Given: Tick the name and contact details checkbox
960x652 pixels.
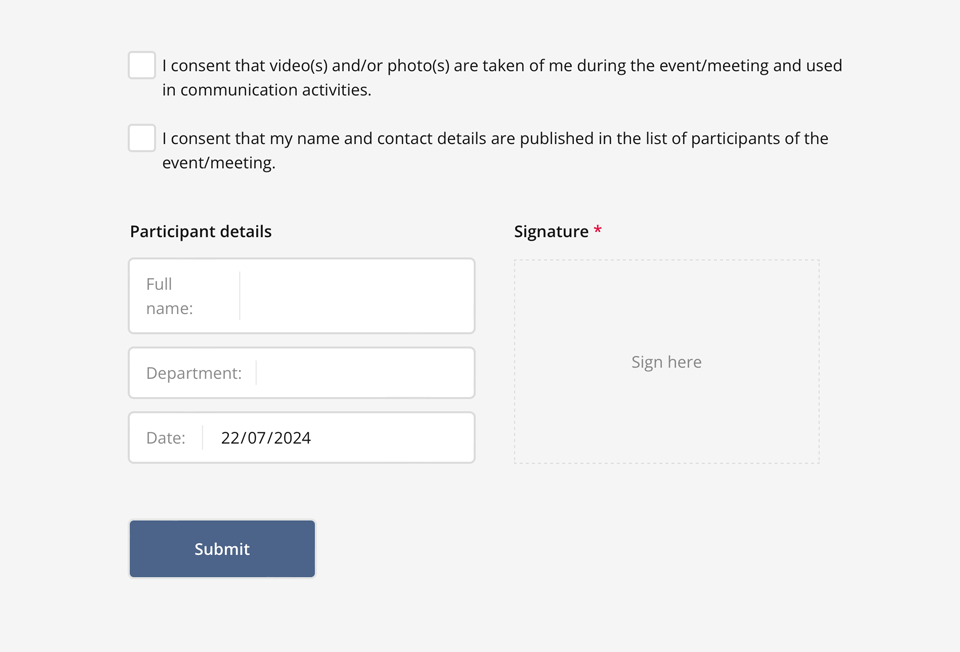Looking at the screenshot, I should click(142, 139).
